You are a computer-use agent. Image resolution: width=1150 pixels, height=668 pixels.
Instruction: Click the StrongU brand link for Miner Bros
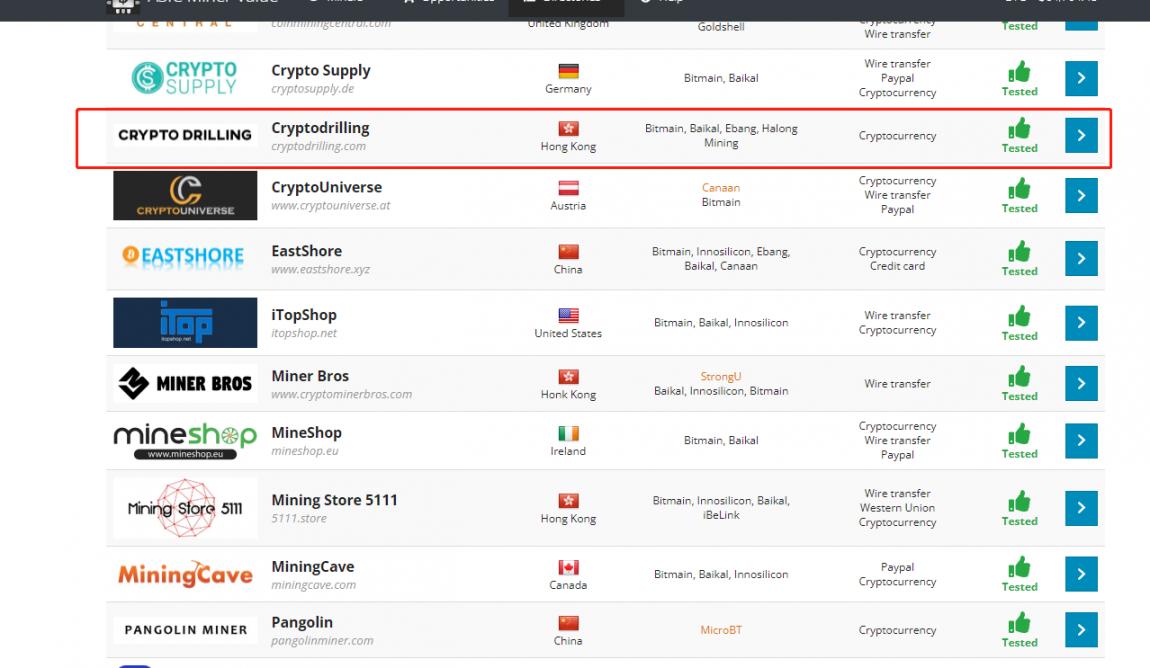720,377
